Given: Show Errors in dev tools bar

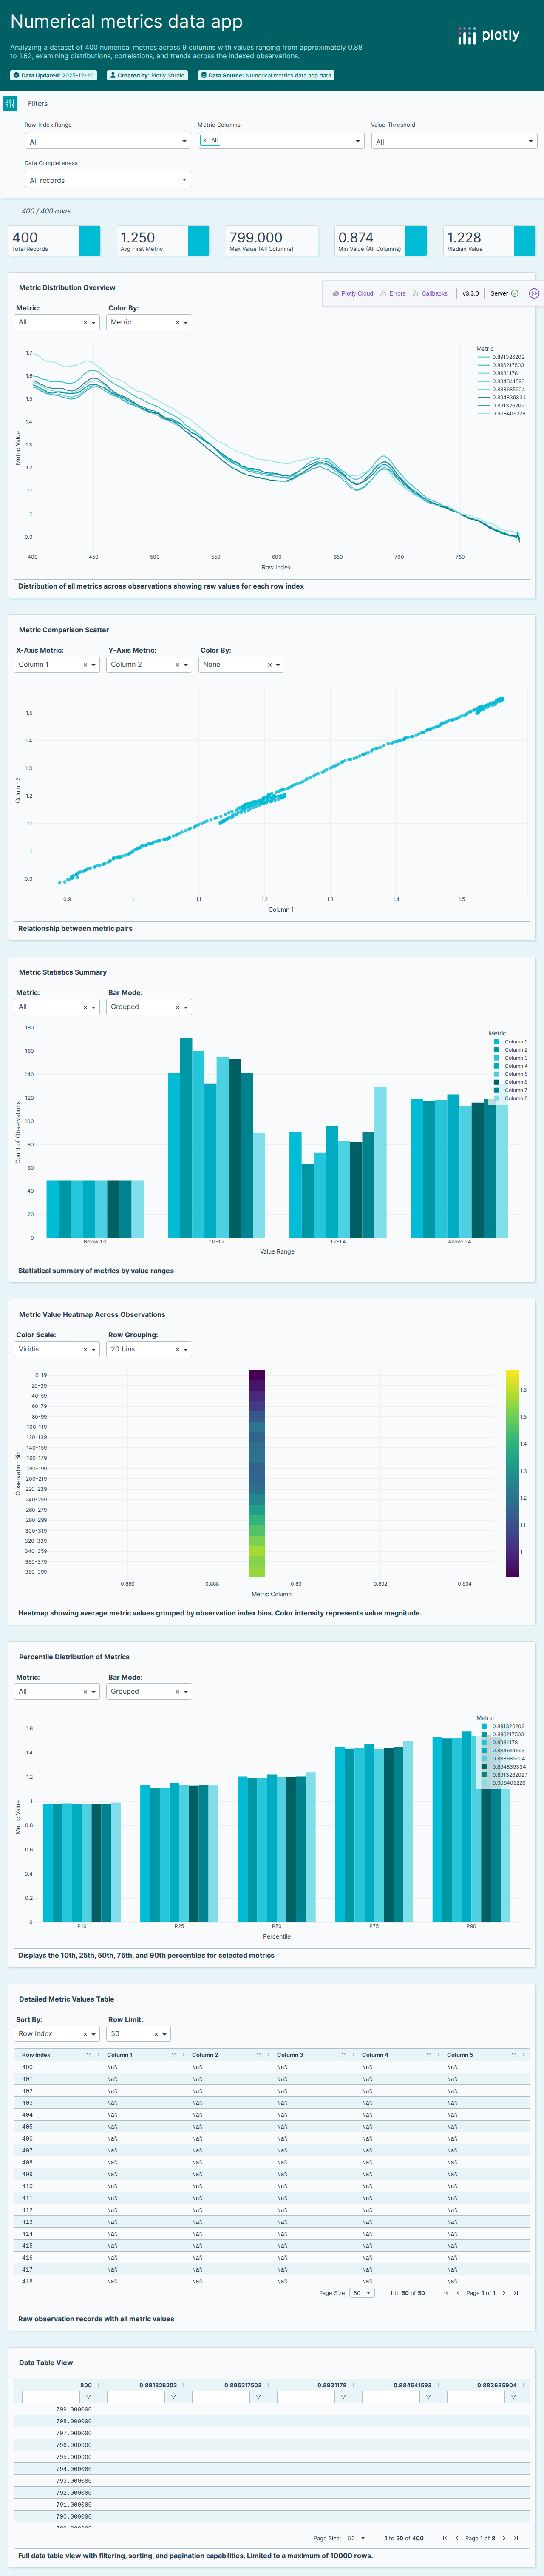Looking at the screenshot, I should (393, 293).
